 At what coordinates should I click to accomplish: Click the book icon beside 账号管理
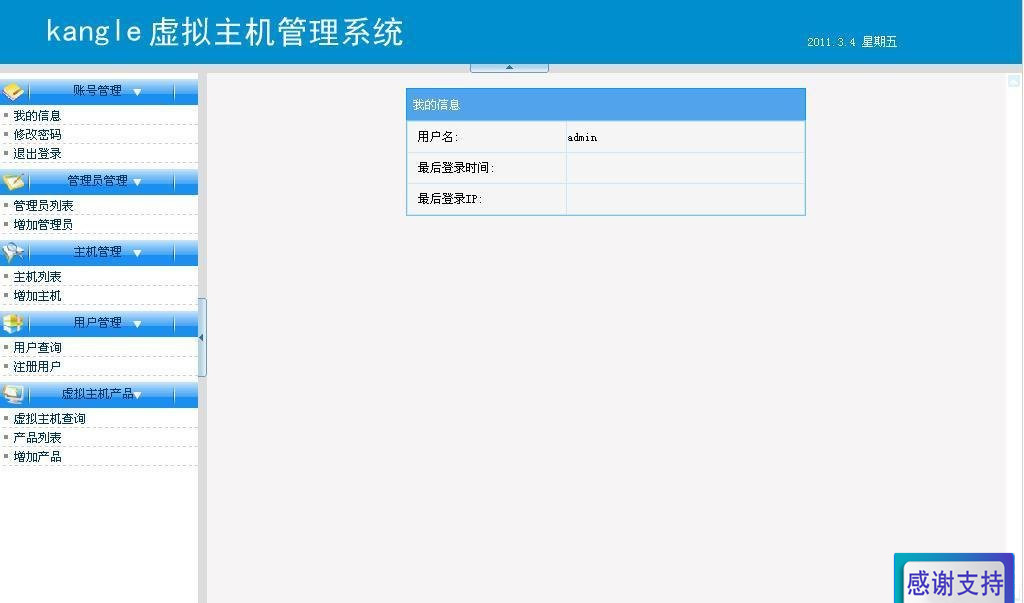(x=13, y=91)
